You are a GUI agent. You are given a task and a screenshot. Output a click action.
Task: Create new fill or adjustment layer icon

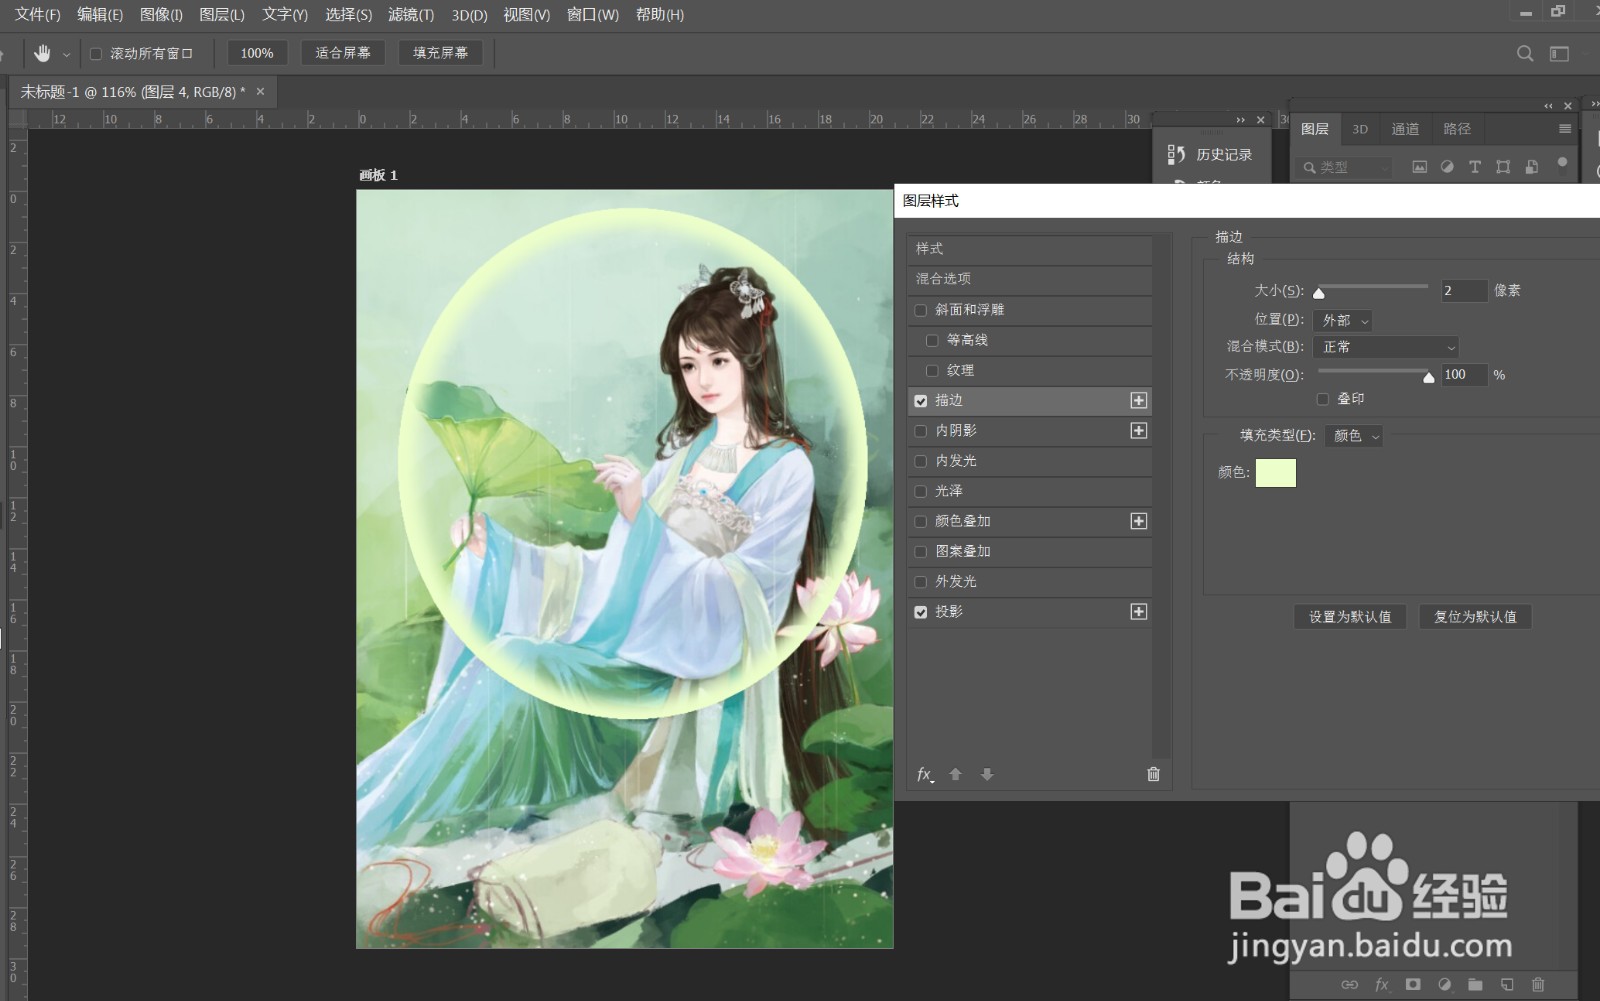click(x=1444, y=984)
